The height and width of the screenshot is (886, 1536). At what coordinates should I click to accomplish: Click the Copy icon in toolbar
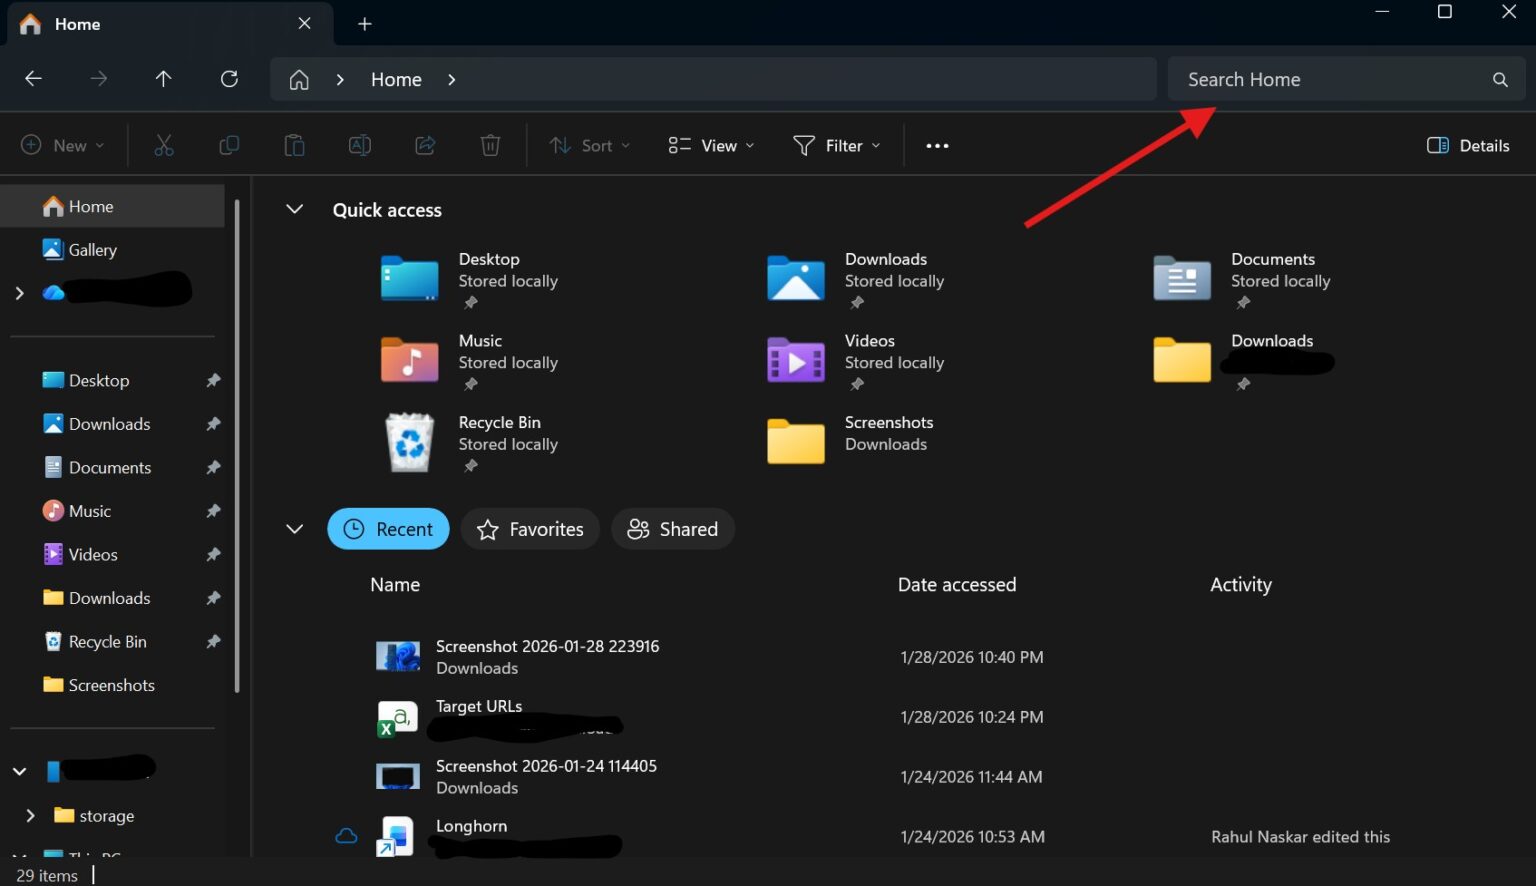click(229, 146)
